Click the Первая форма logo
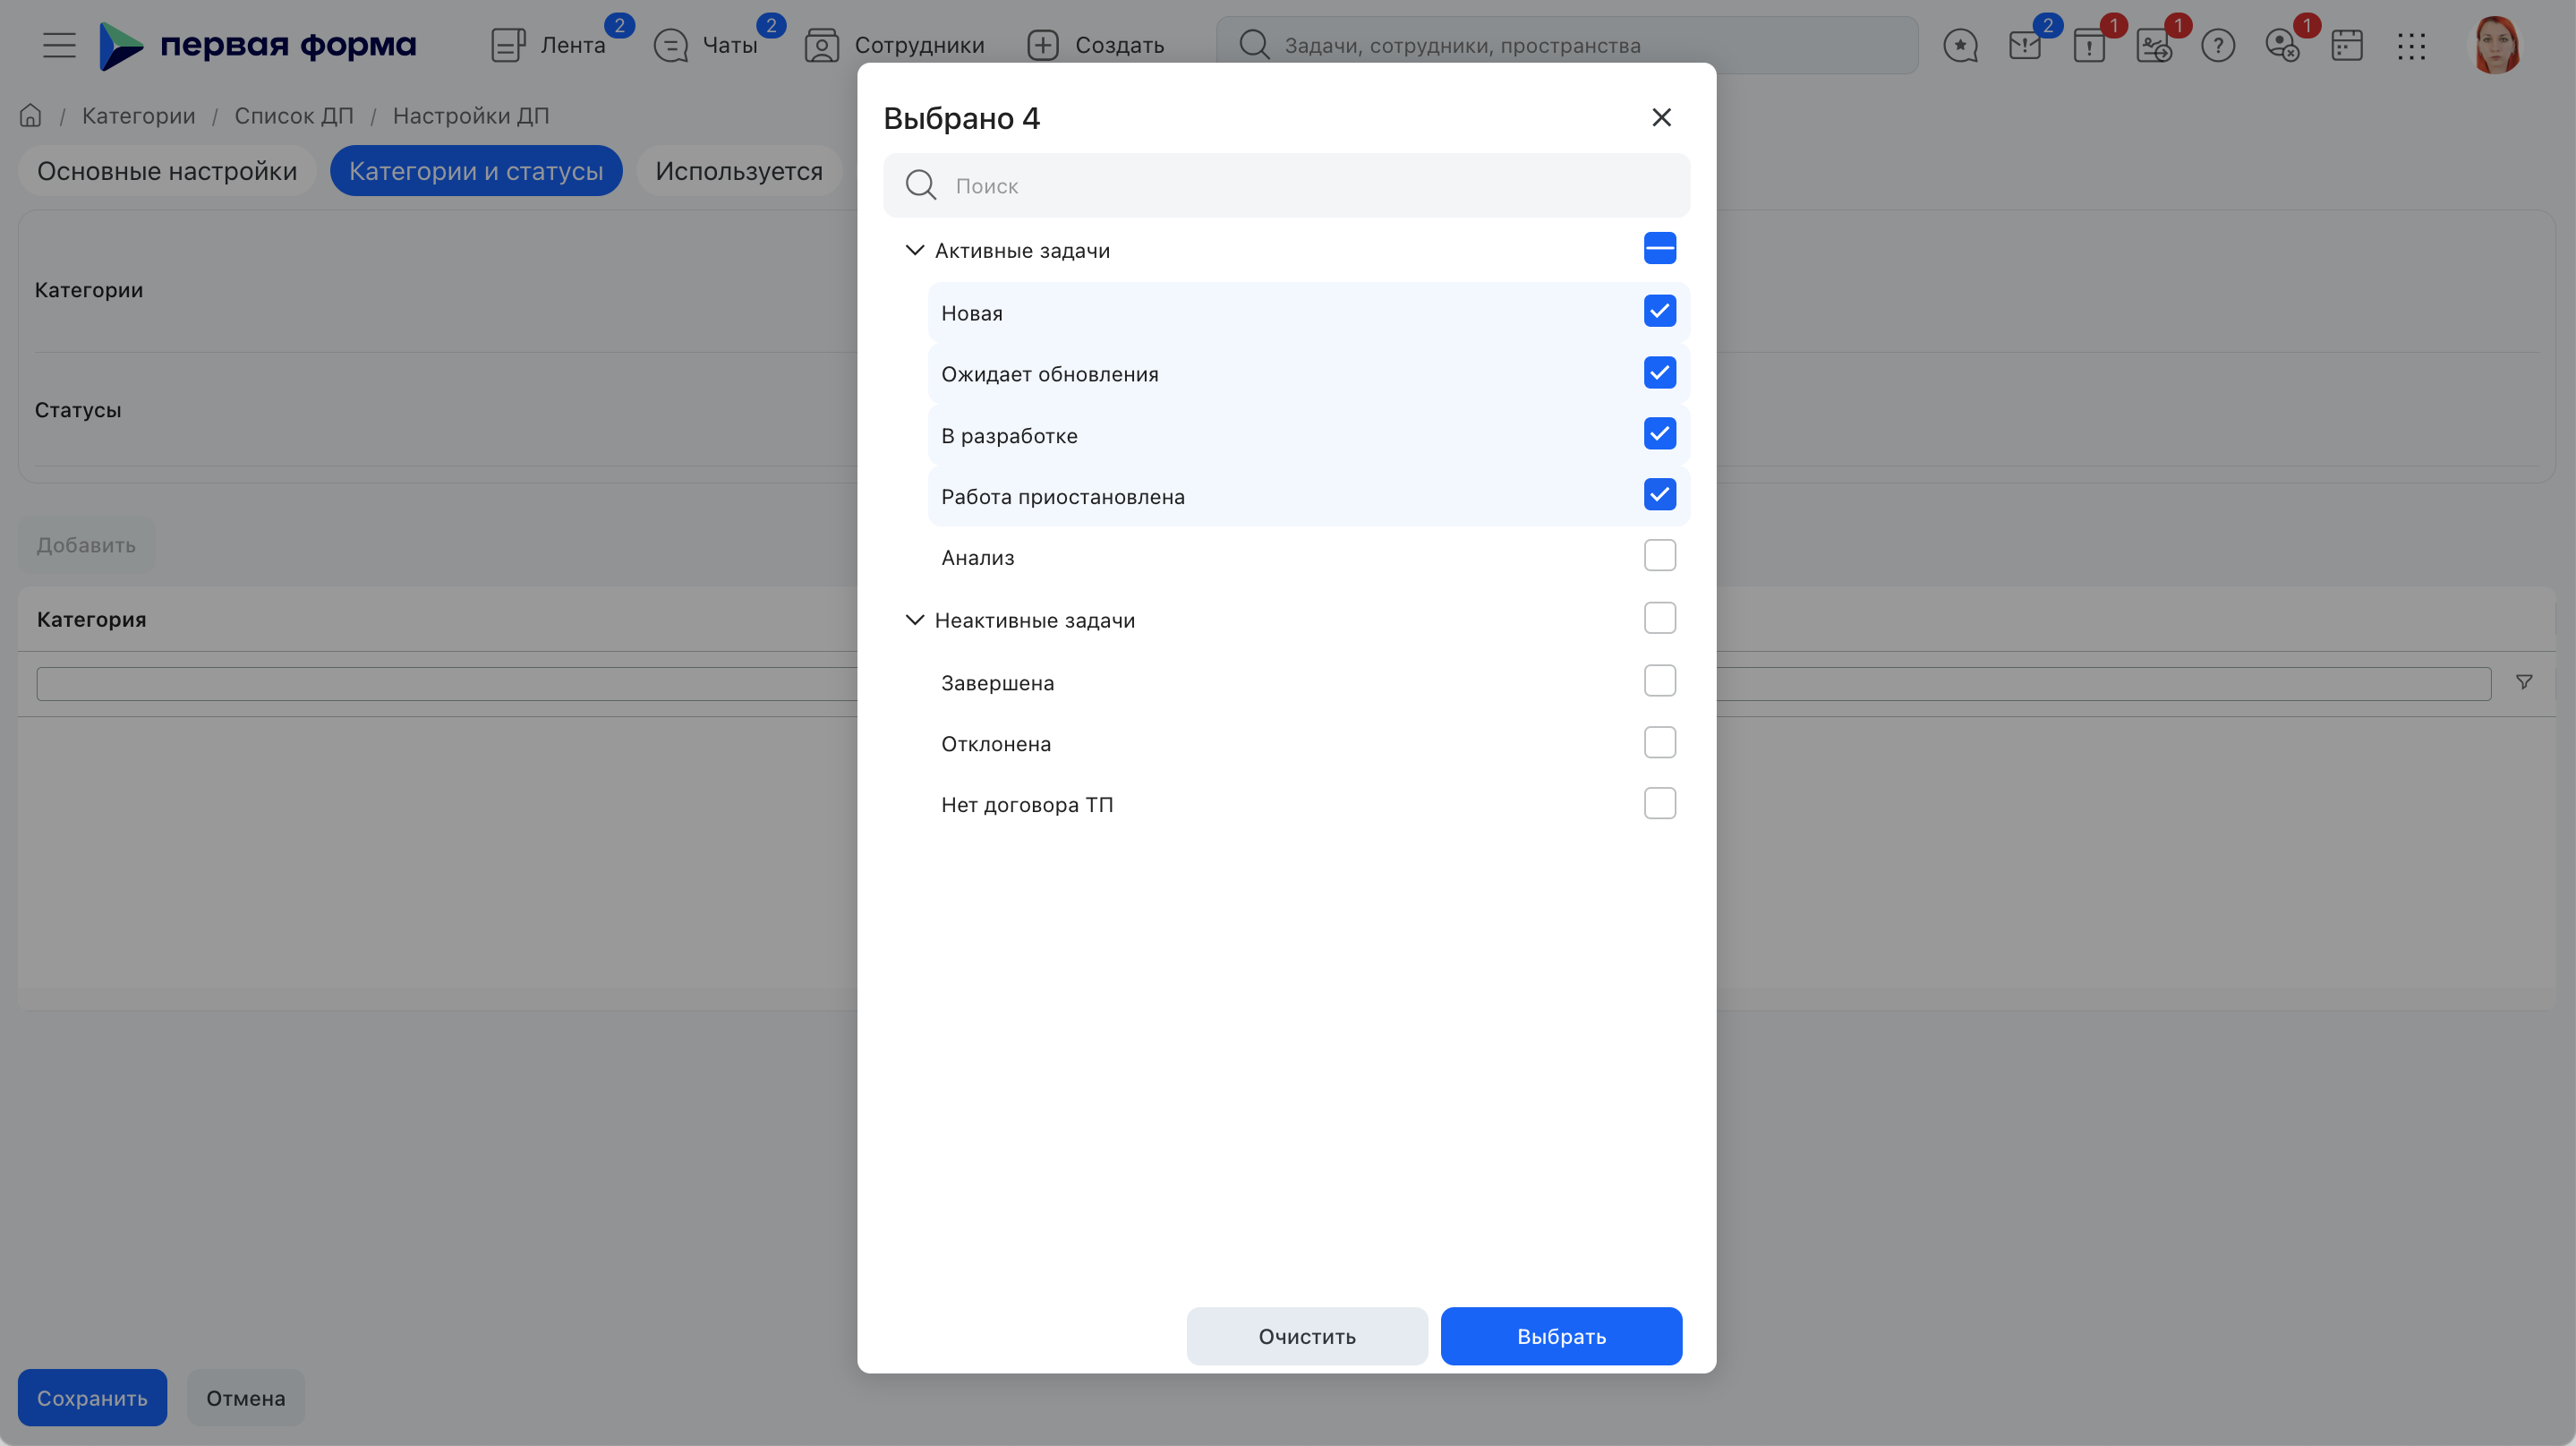This screenshot has height=1446, width=2576. coord(257,45)
